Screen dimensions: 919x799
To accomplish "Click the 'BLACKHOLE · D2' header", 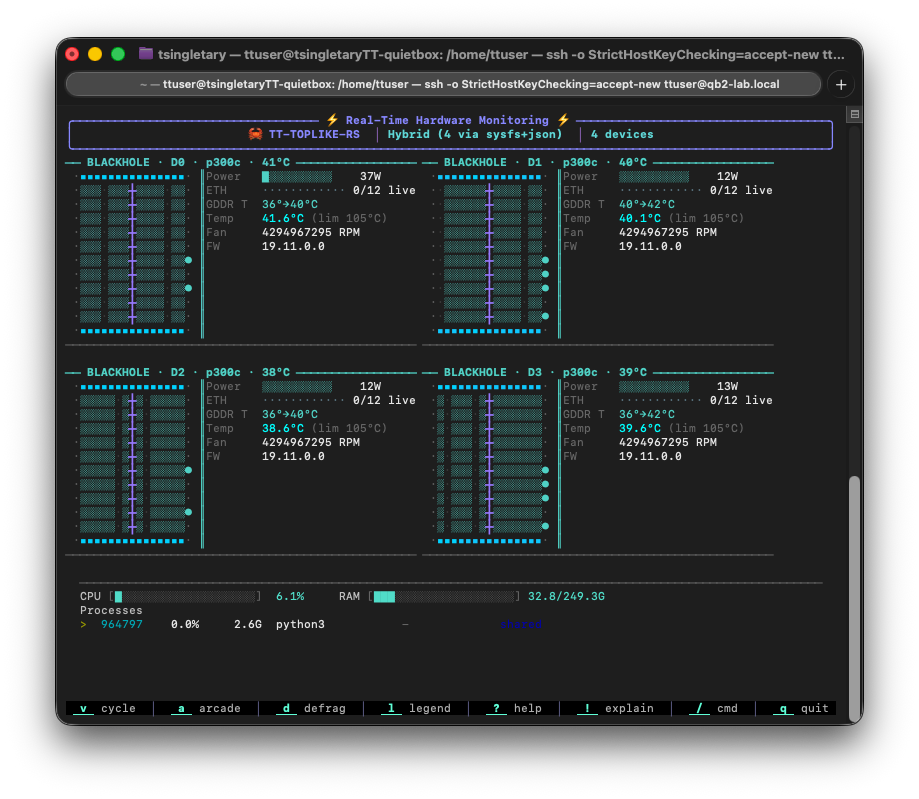I will pyautogui.click(x=135, y=372).
